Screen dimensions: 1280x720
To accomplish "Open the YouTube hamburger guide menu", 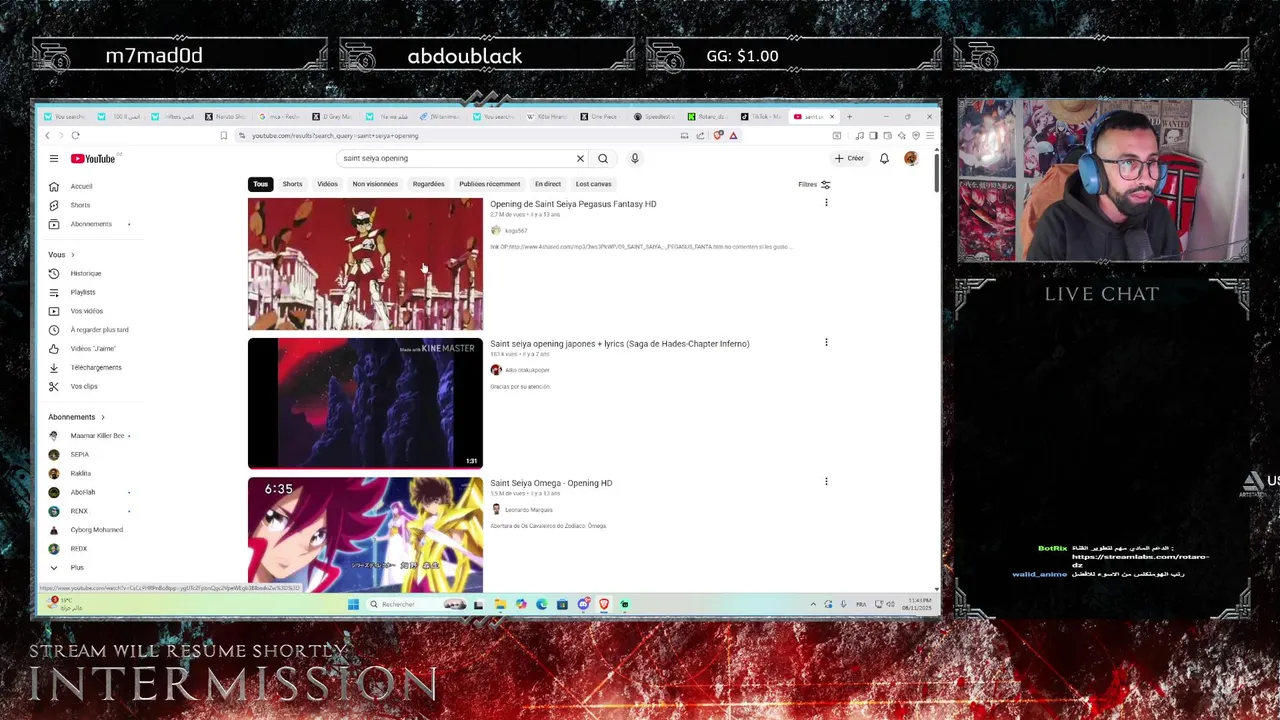I will tap(54, 158).
